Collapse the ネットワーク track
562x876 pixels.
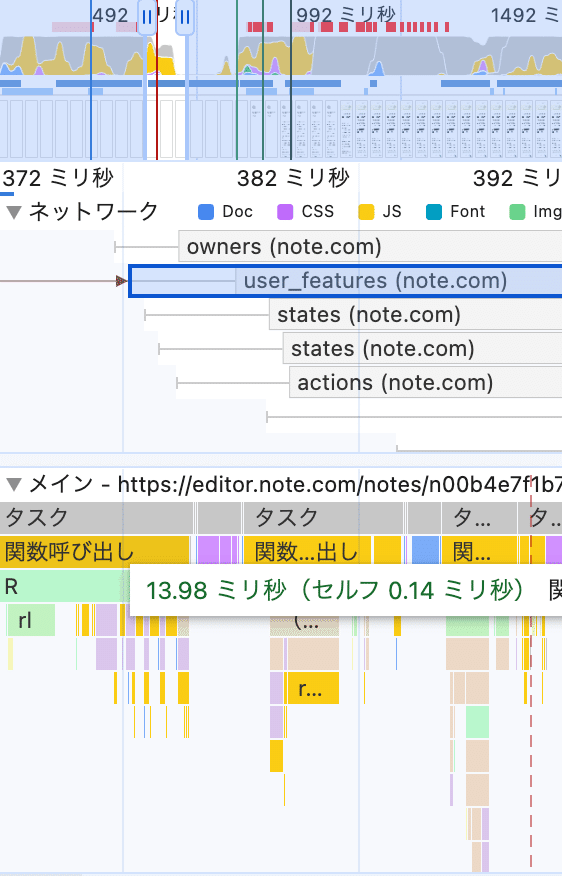(14, 212)
